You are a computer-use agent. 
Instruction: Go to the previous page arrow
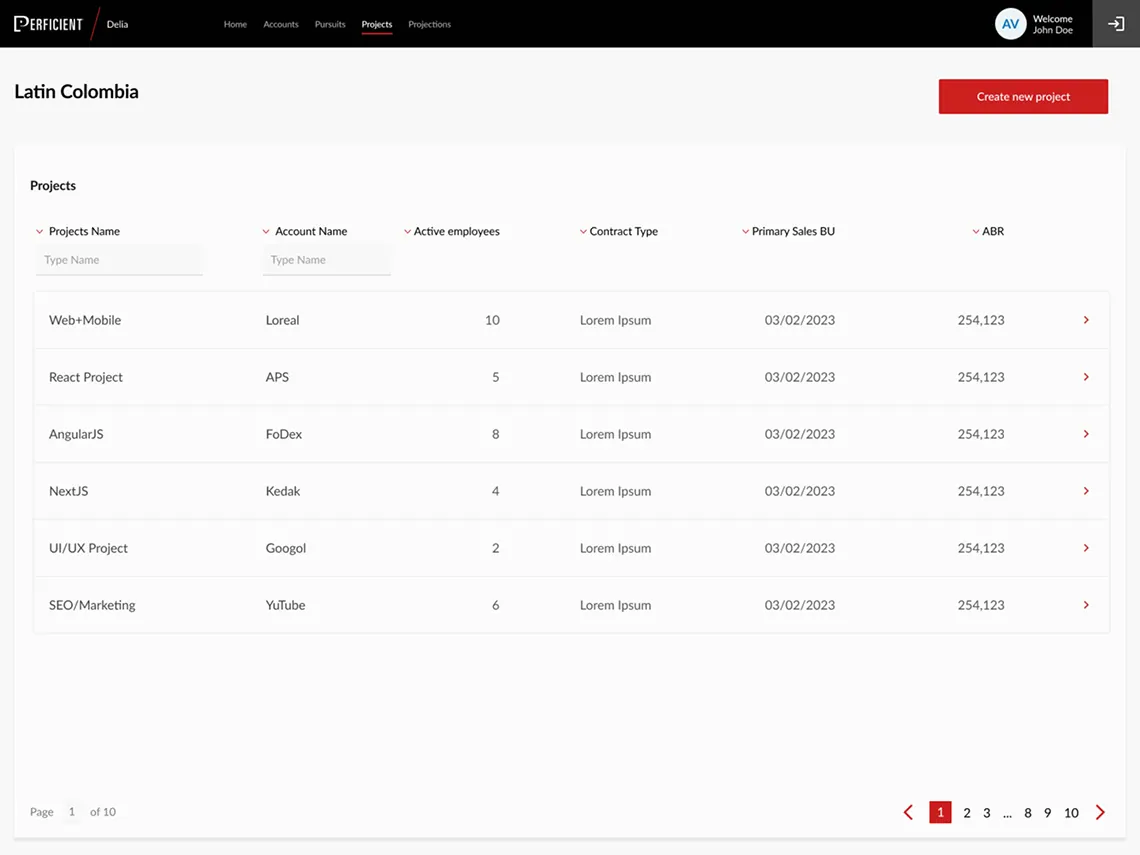[x=908, y=812]
